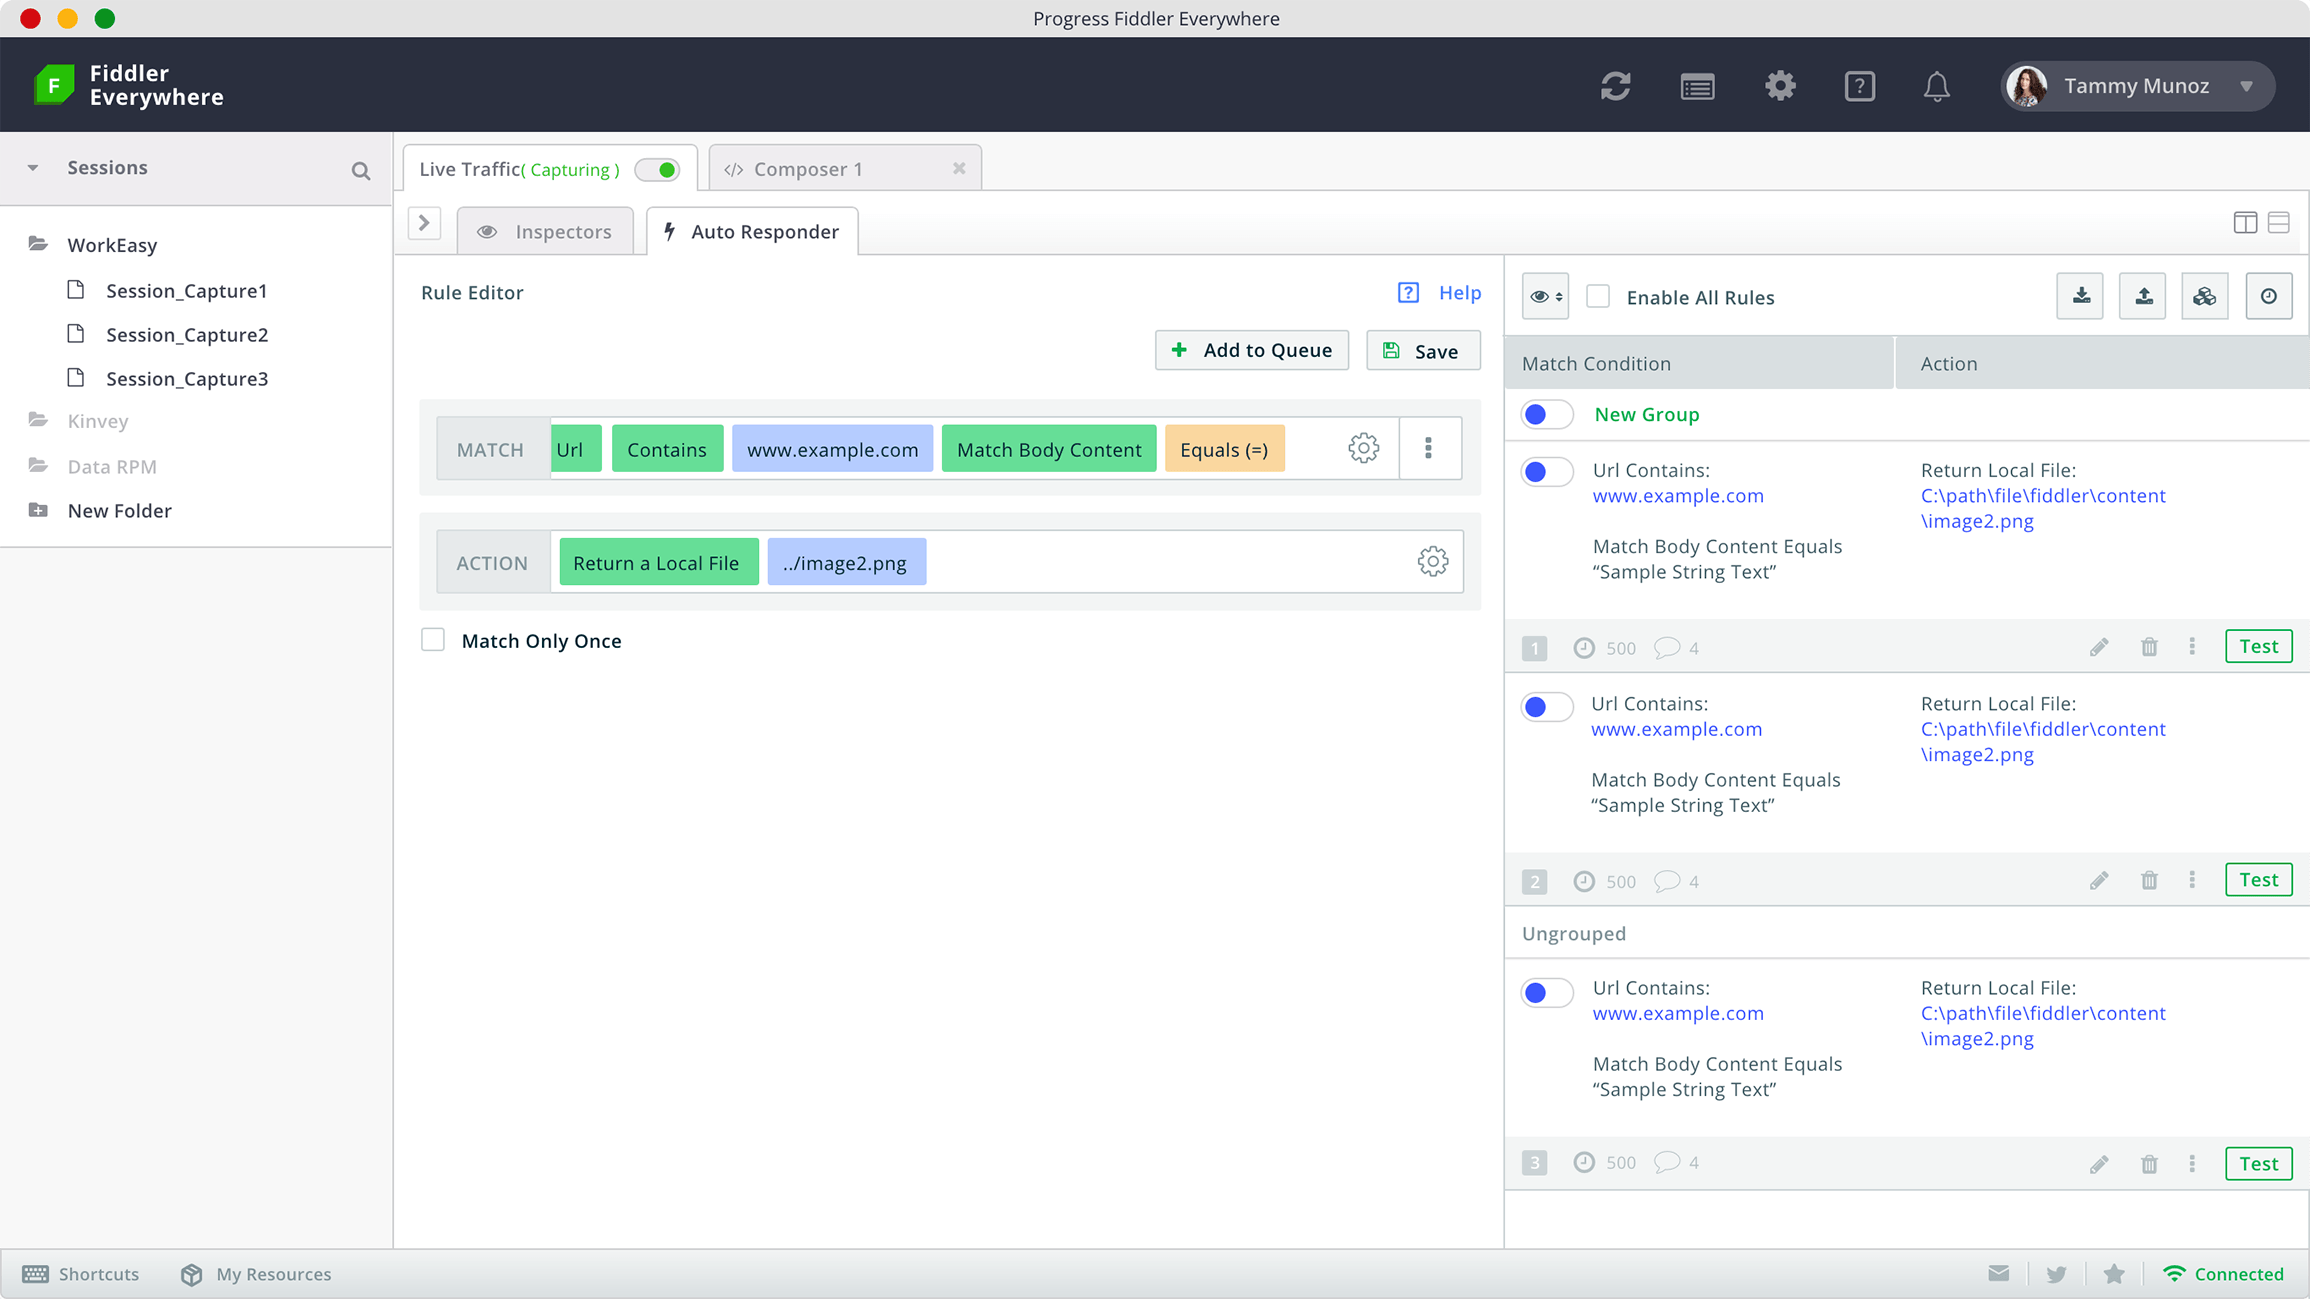The image size is (2310, 1299).
Task: Select the Live Traffic tab
Action: [x=550, y=168]
